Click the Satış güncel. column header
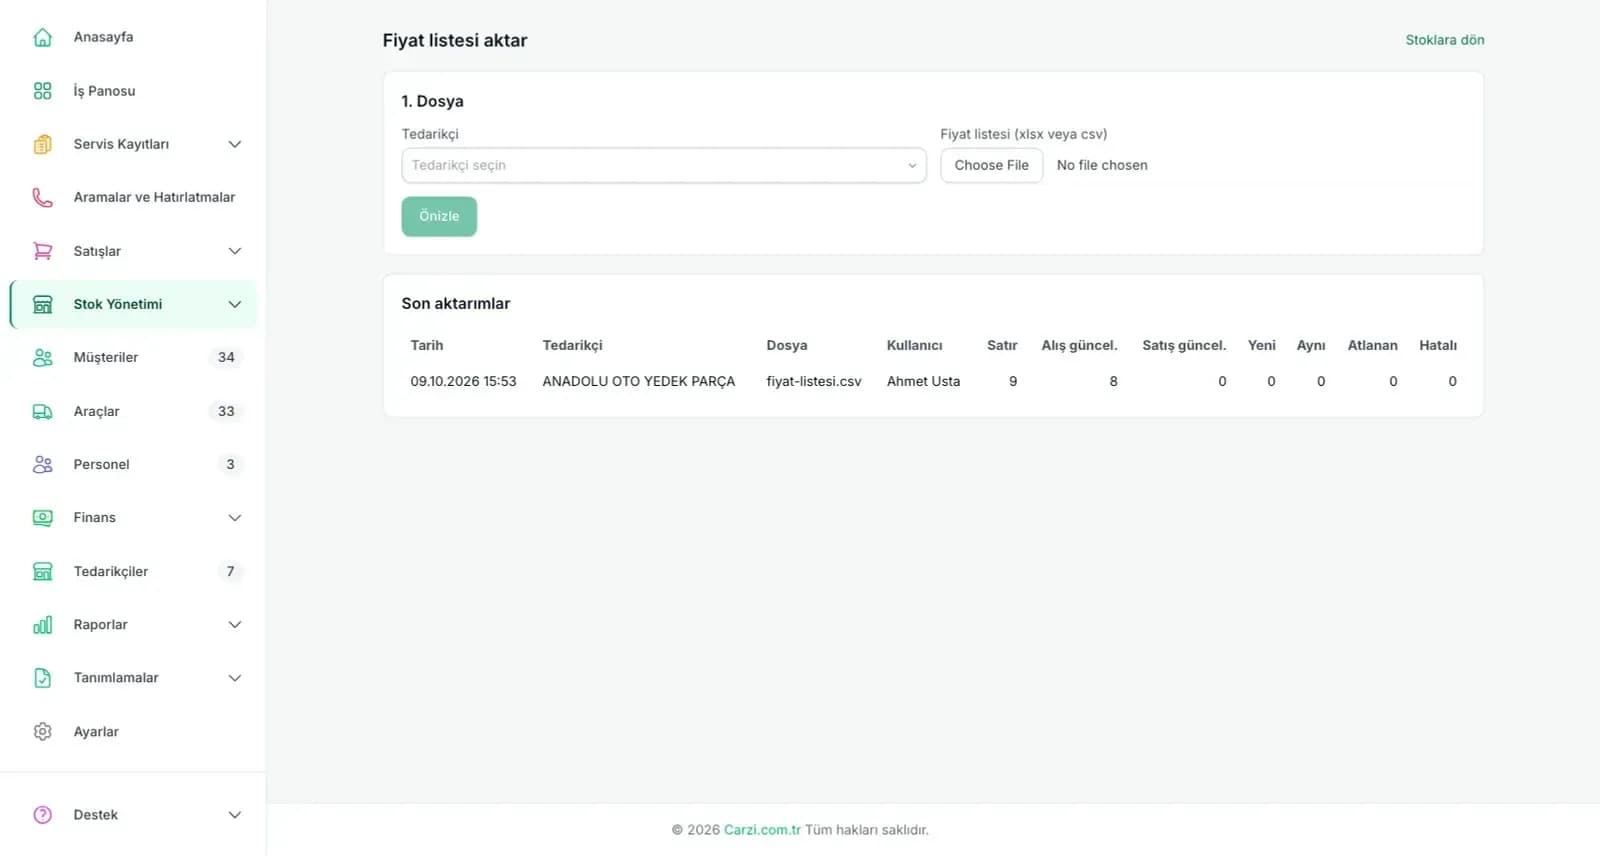This screenshot has height=856, width=1600. click(1184, 345)
